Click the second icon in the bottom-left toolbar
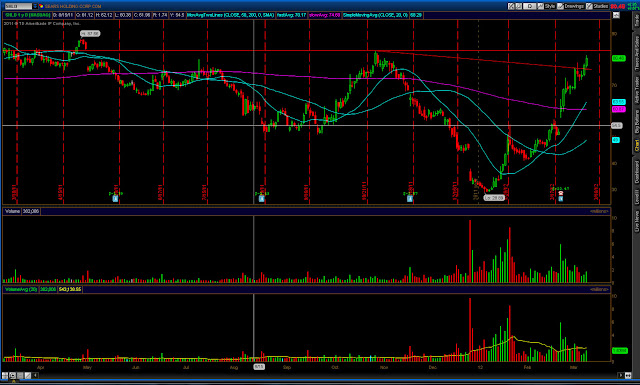The image size is (640, 385). coord(13,376)
